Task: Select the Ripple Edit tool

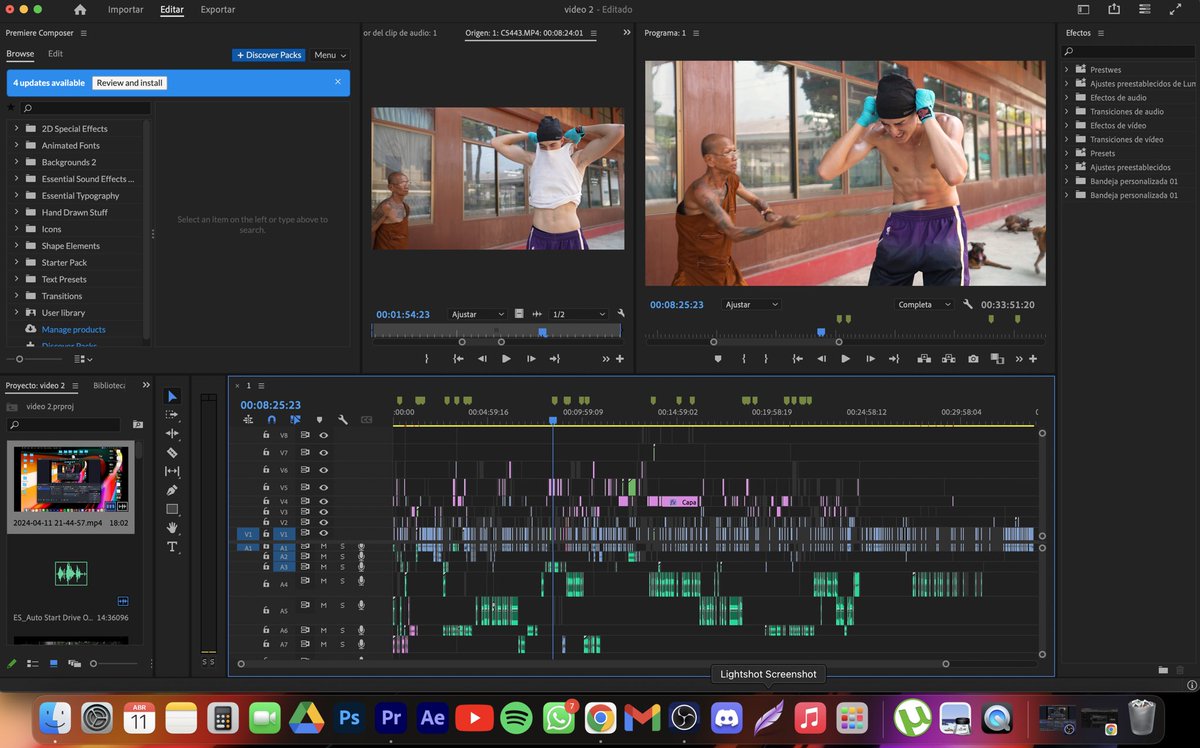Action: click(172, 434)
